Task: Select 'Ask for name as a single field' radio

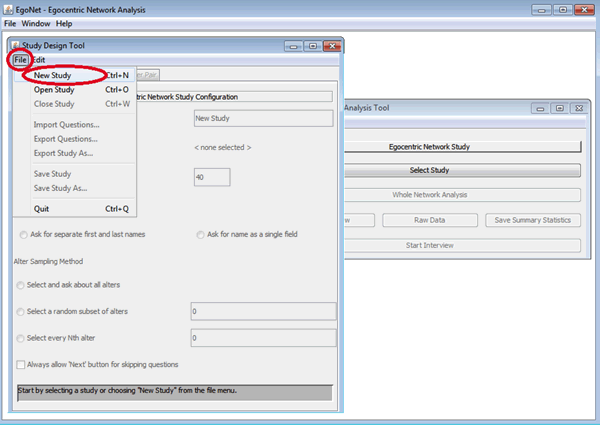Action: point(200,234)
